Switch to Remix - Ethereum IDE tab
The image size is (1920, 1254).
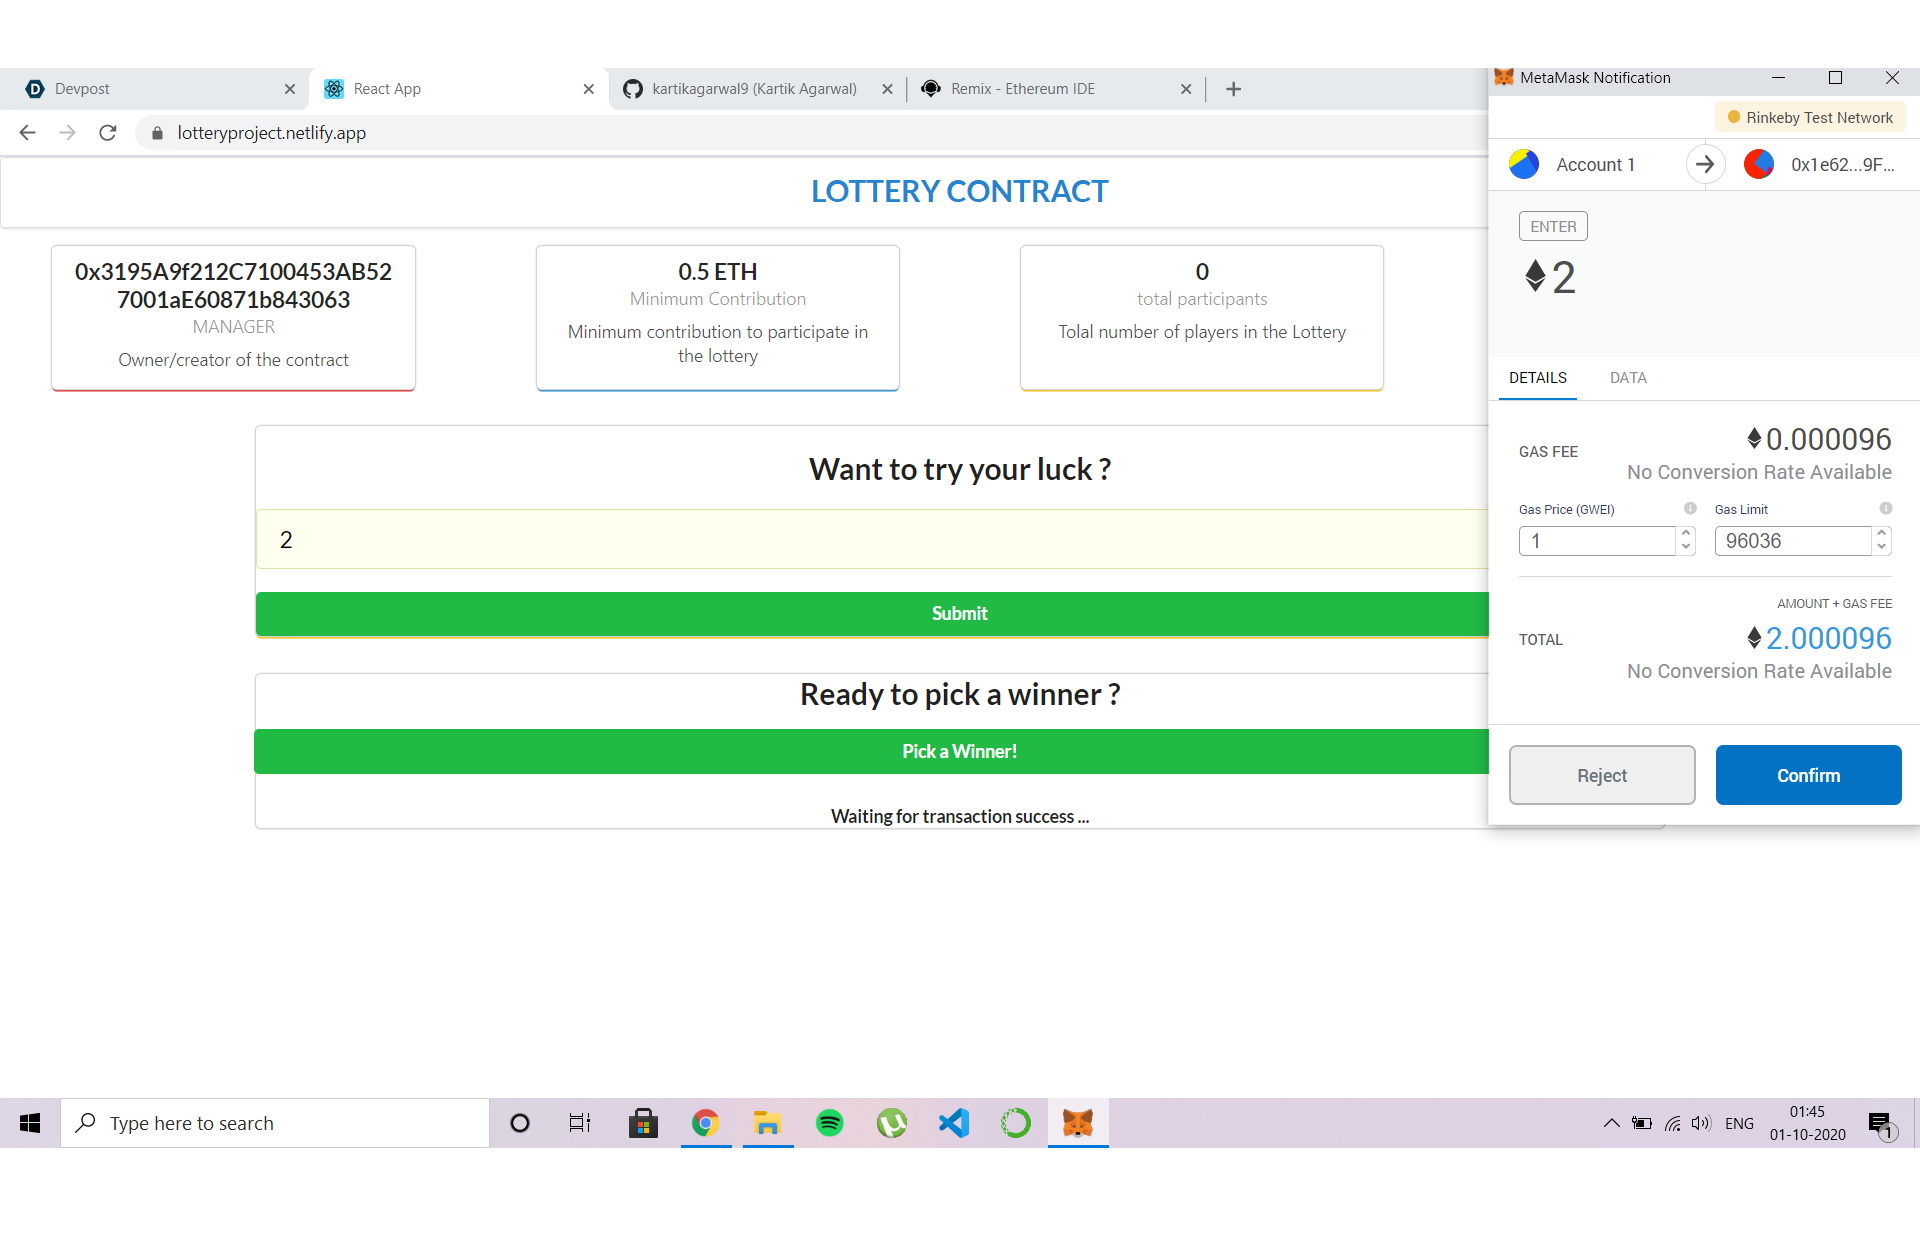point(1022,89)
